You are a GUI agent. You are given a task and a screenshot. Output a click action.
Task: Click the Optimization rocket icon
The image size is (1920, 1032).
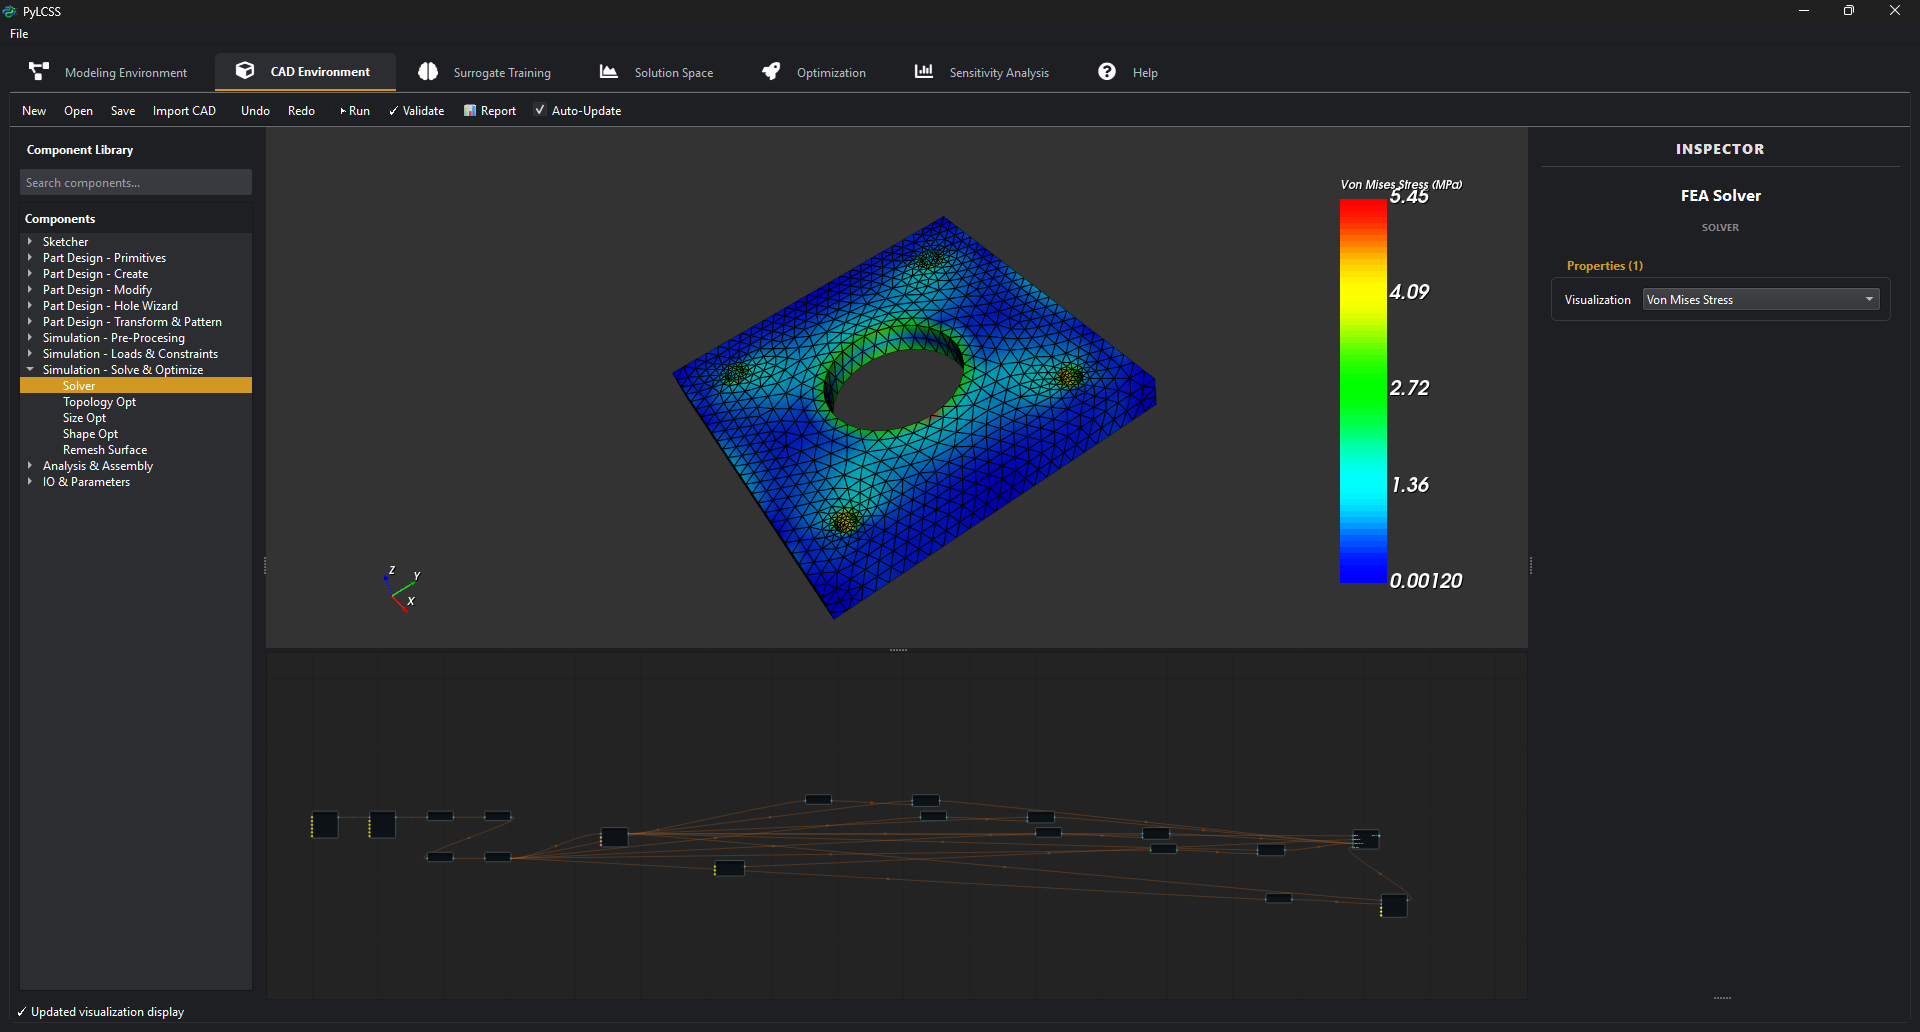[771, 72]
